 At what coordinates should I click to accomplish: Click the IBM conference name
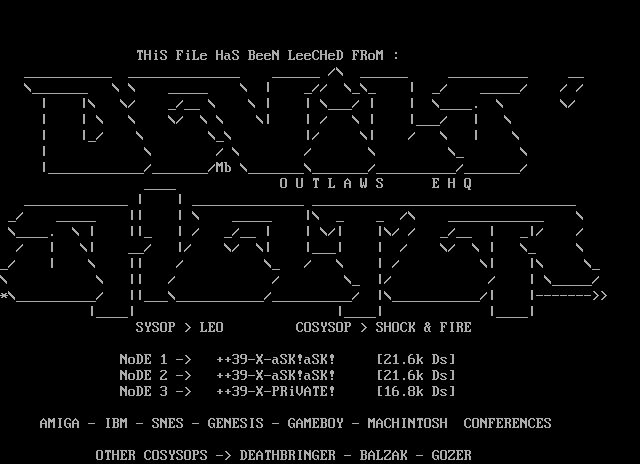[x=115, y=423]
